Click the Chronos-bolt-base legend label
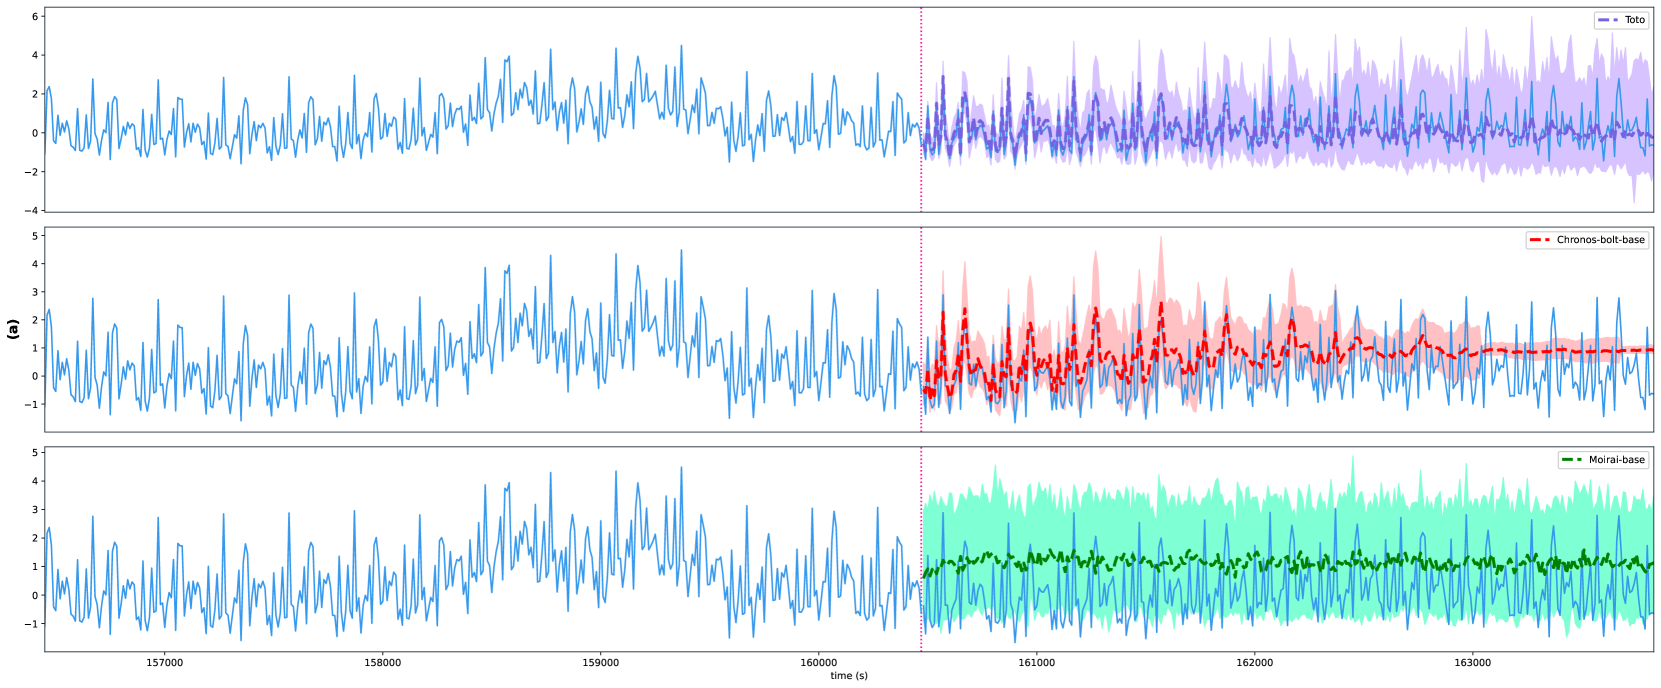This screenshot has width=1661, height=688. pos(1600,240)
